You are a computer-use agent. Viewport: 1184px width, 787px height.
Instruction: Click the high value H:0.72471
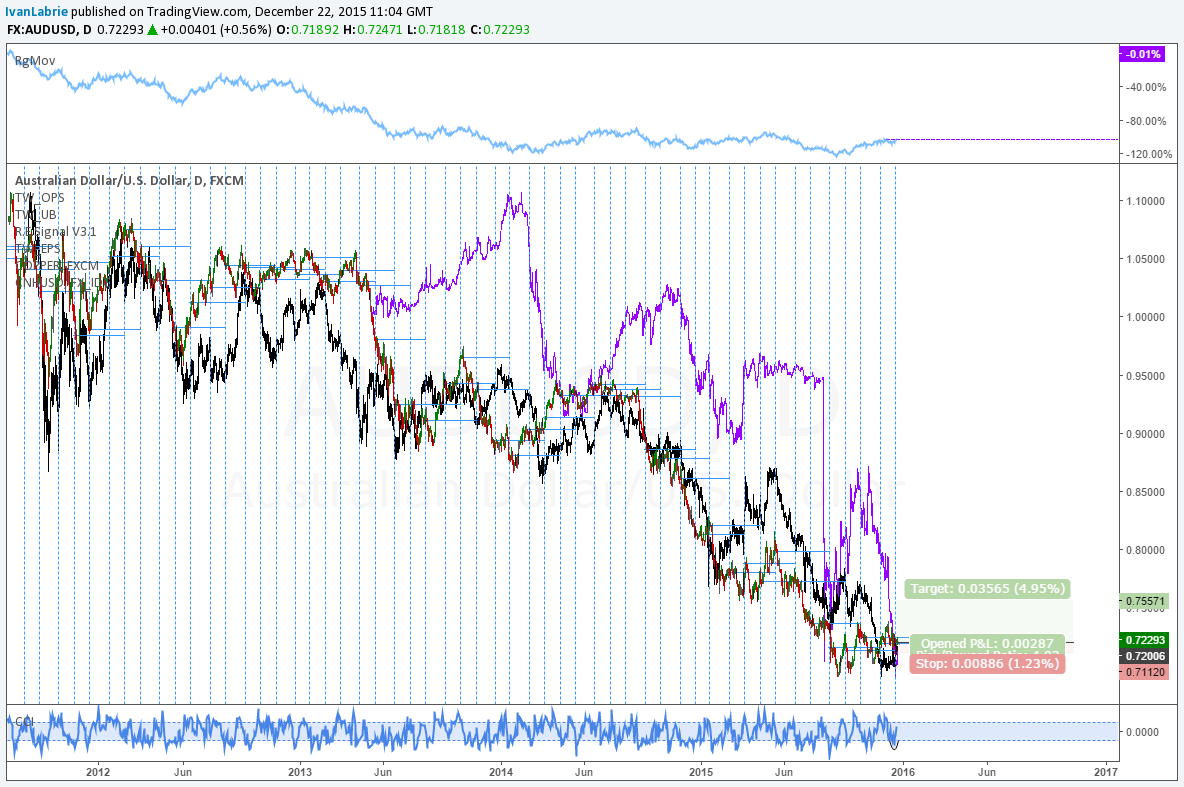[373, 29]
